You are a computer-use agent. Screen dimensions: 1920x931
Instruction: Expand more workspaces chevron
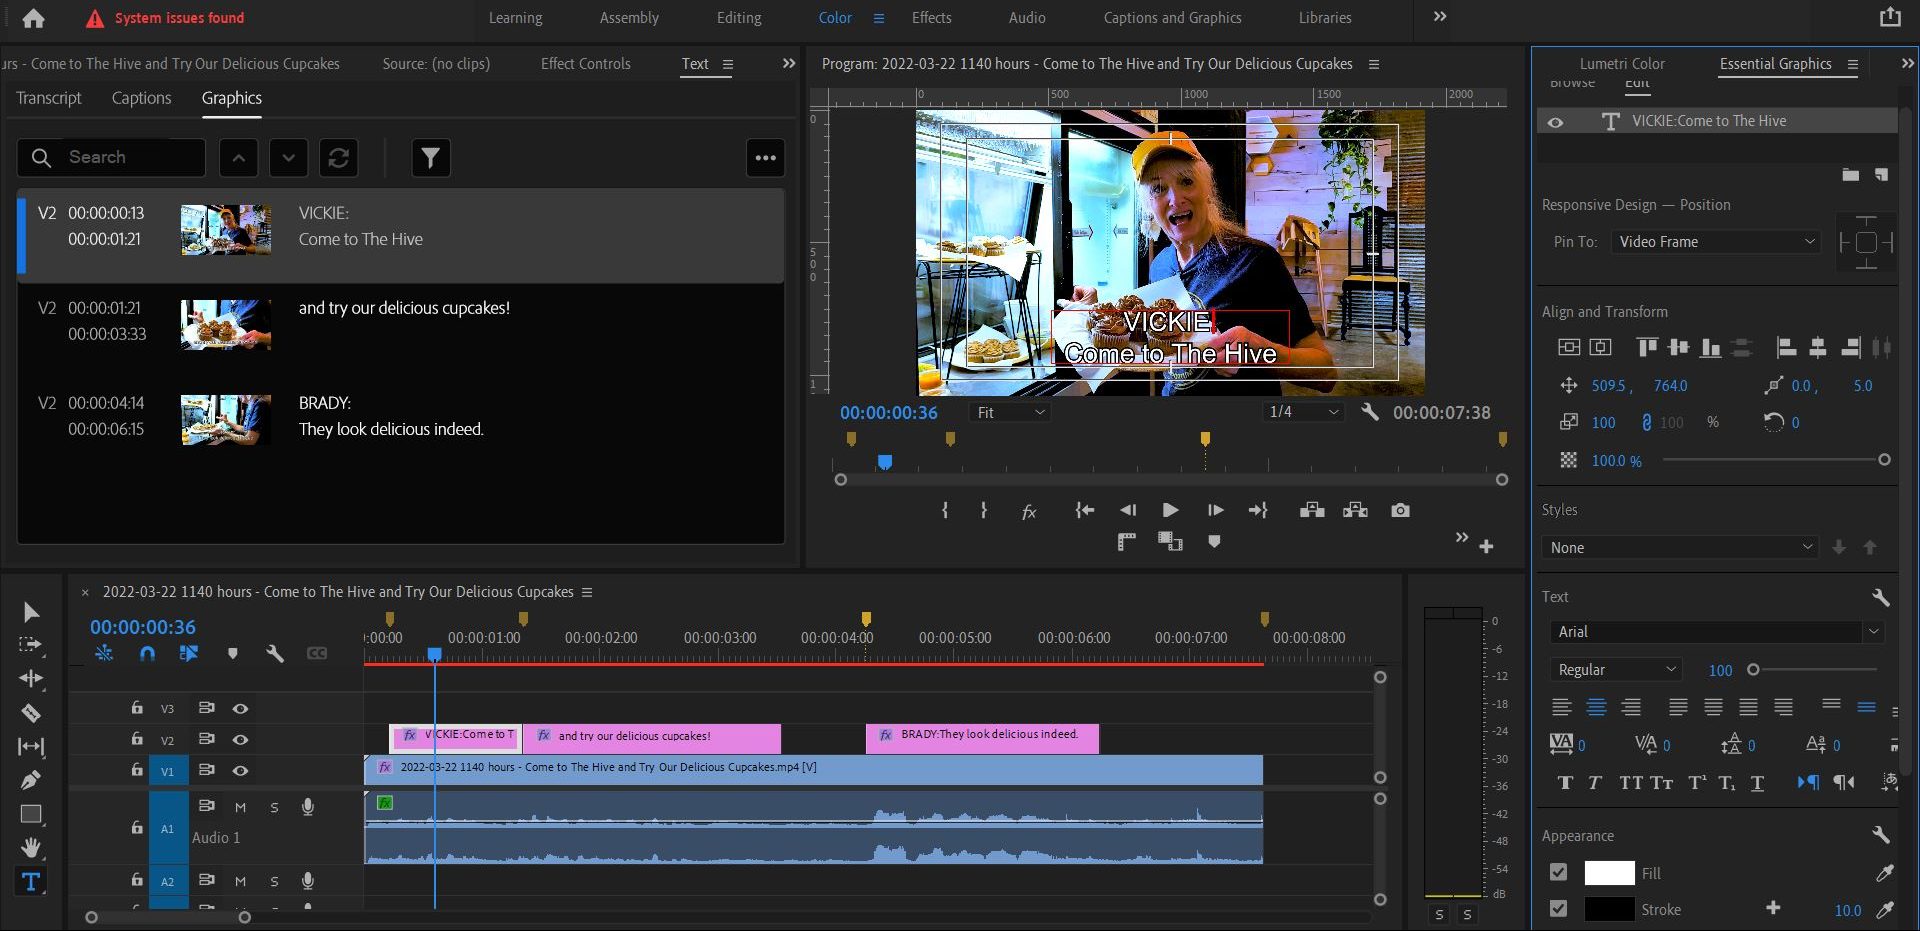(x=1440, y=17)
